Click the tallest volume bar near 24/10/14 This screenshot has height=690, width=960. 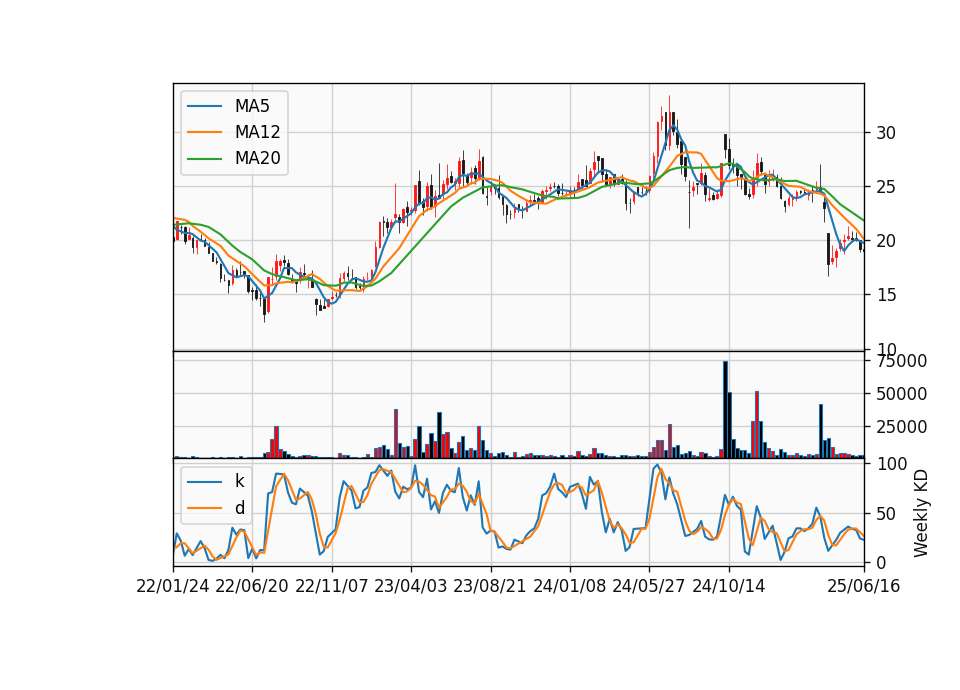coord(726,410)
